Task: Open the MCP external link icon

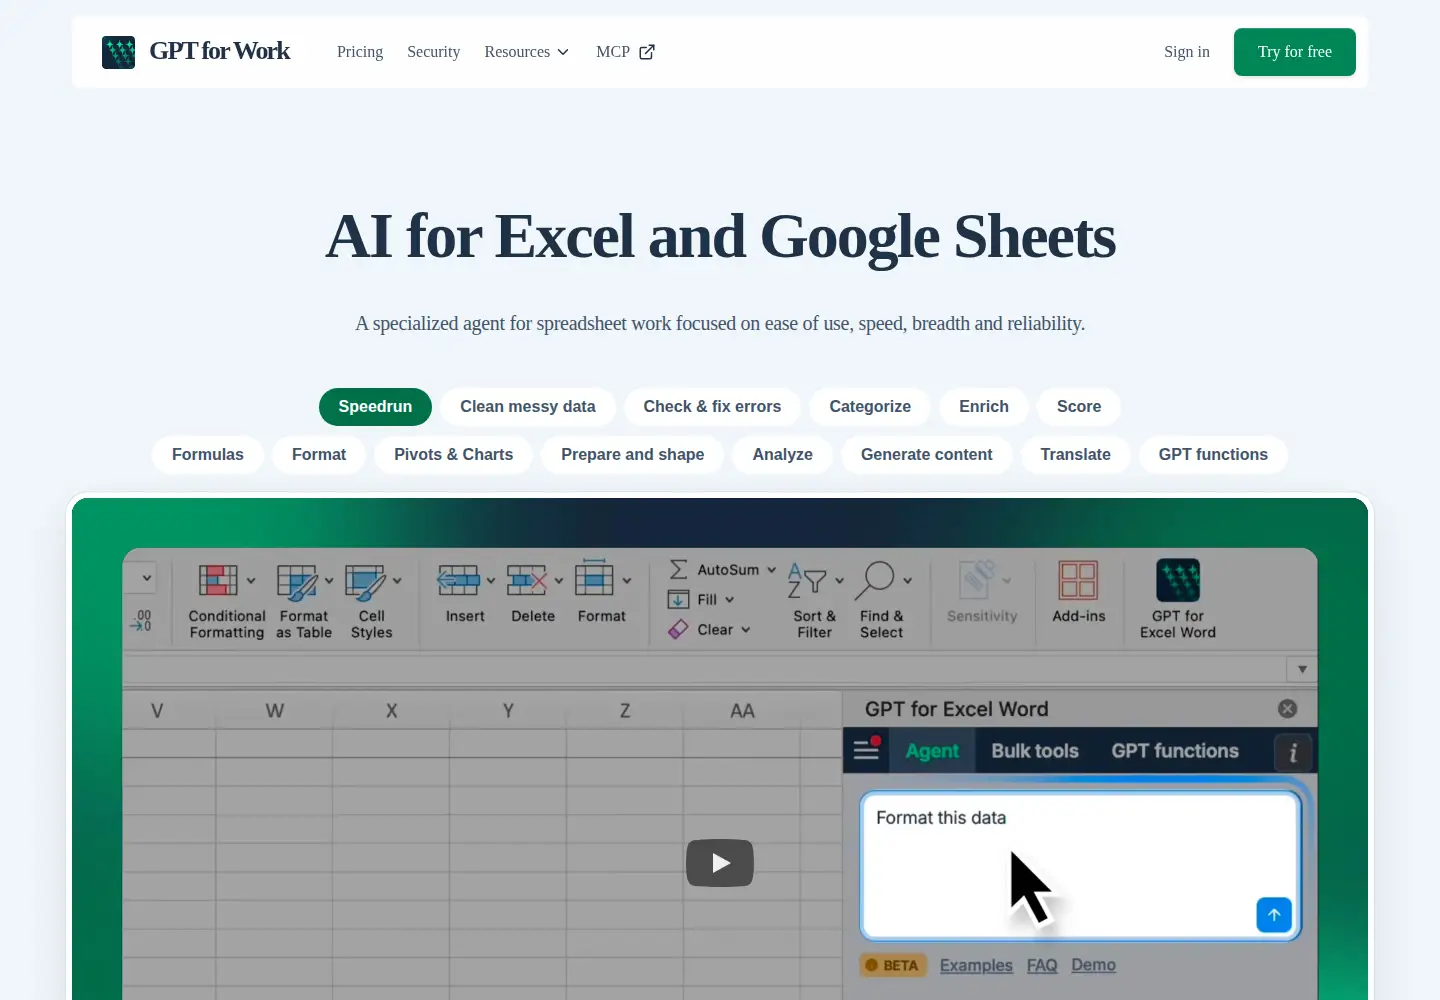Action: coord(647,52)
